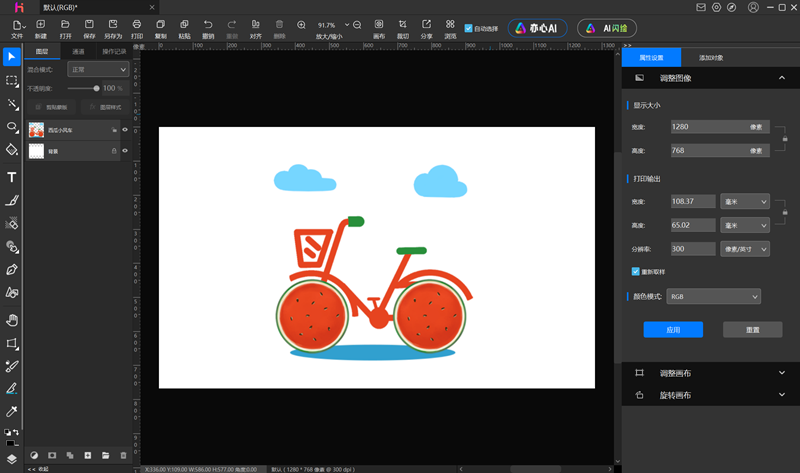
Task: Hide the 西瓜小风车 layer via eye icon
Action: (125, 130)
